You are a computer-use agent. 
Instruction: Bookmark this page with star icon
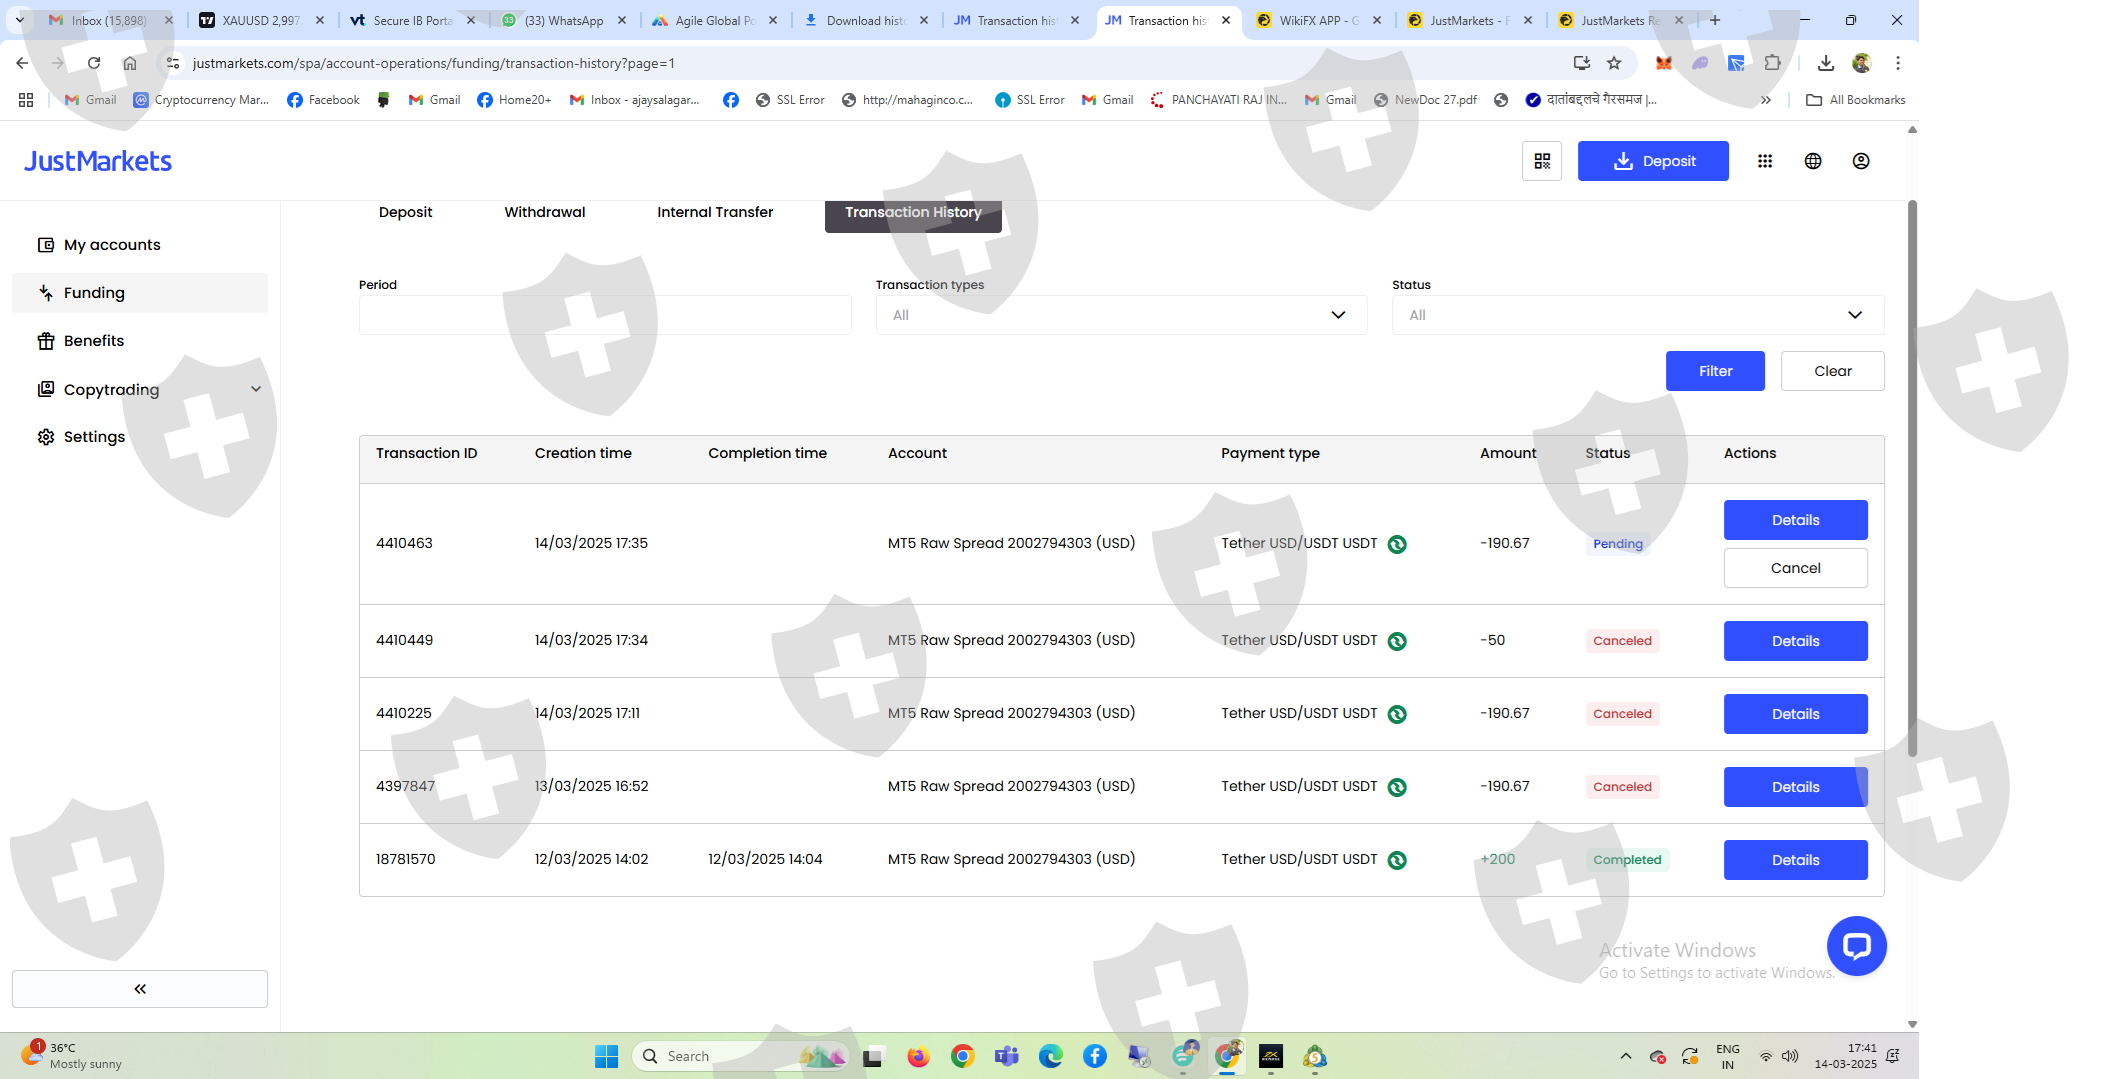click(1614, 63)
